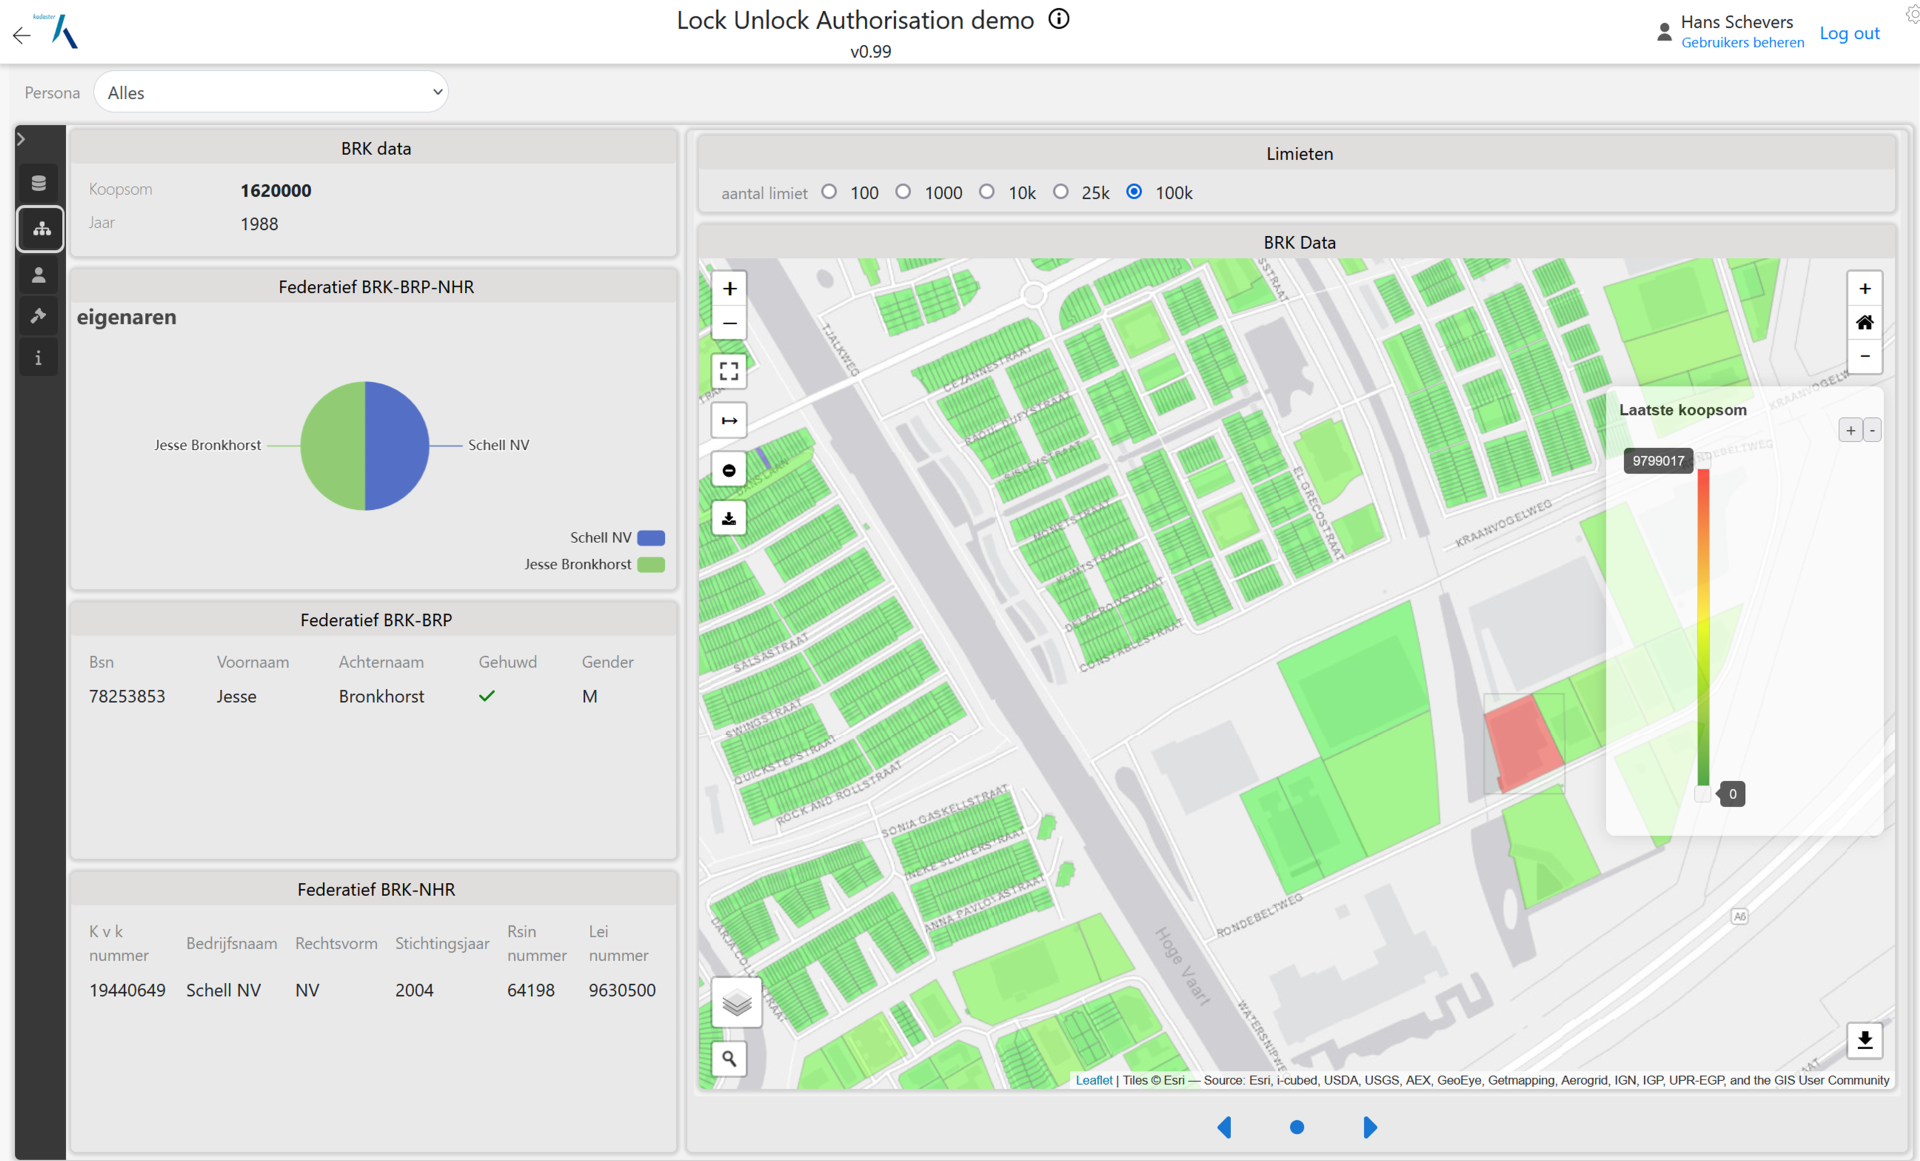Click the user profile icon
Image resolution: width=1920 pixels, height=1161 pixels.
(x=1664, y=32)
